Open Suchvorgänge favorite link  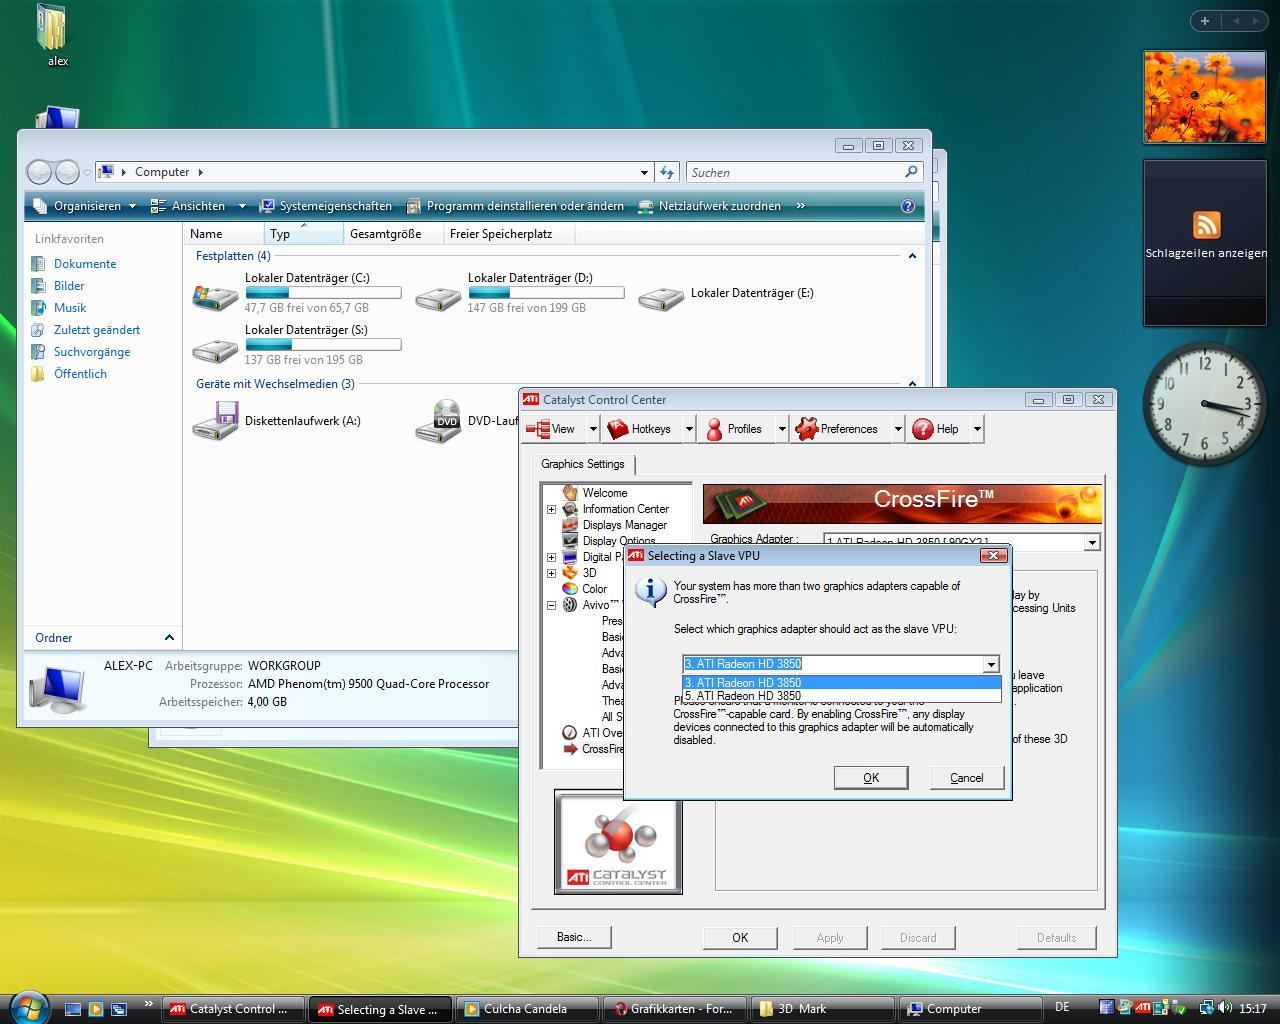click(92, 352)
